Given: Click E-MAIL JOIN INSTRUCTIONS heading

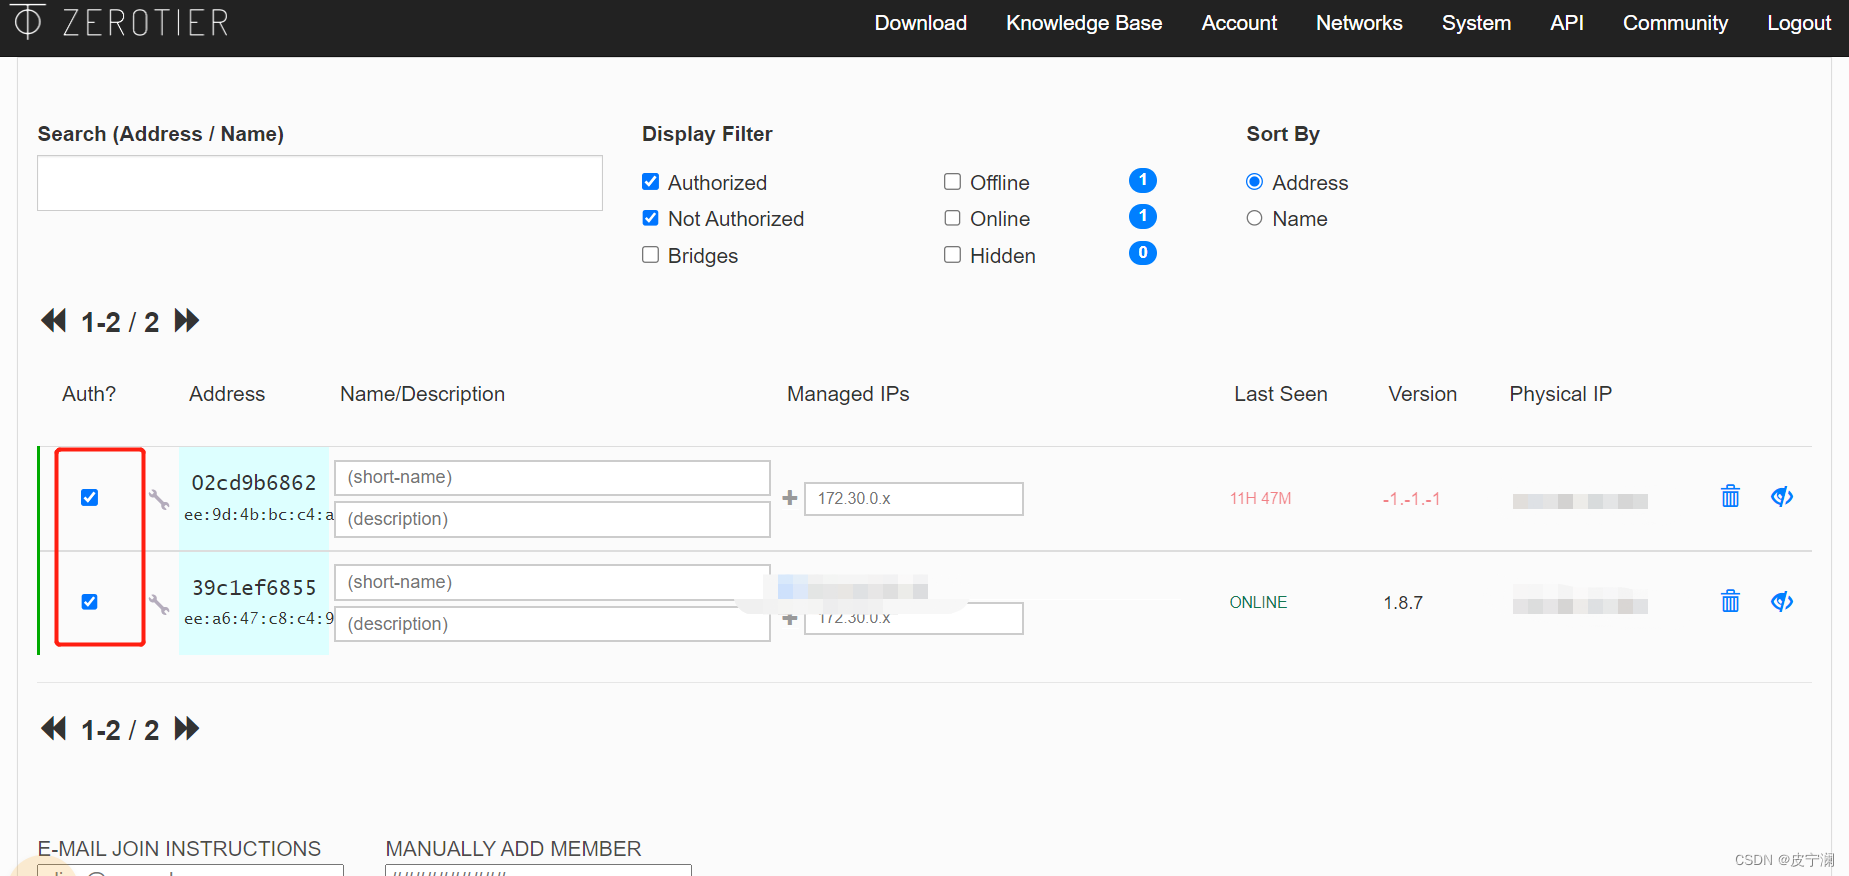Looking at the screenshot, I should (179, 849).
